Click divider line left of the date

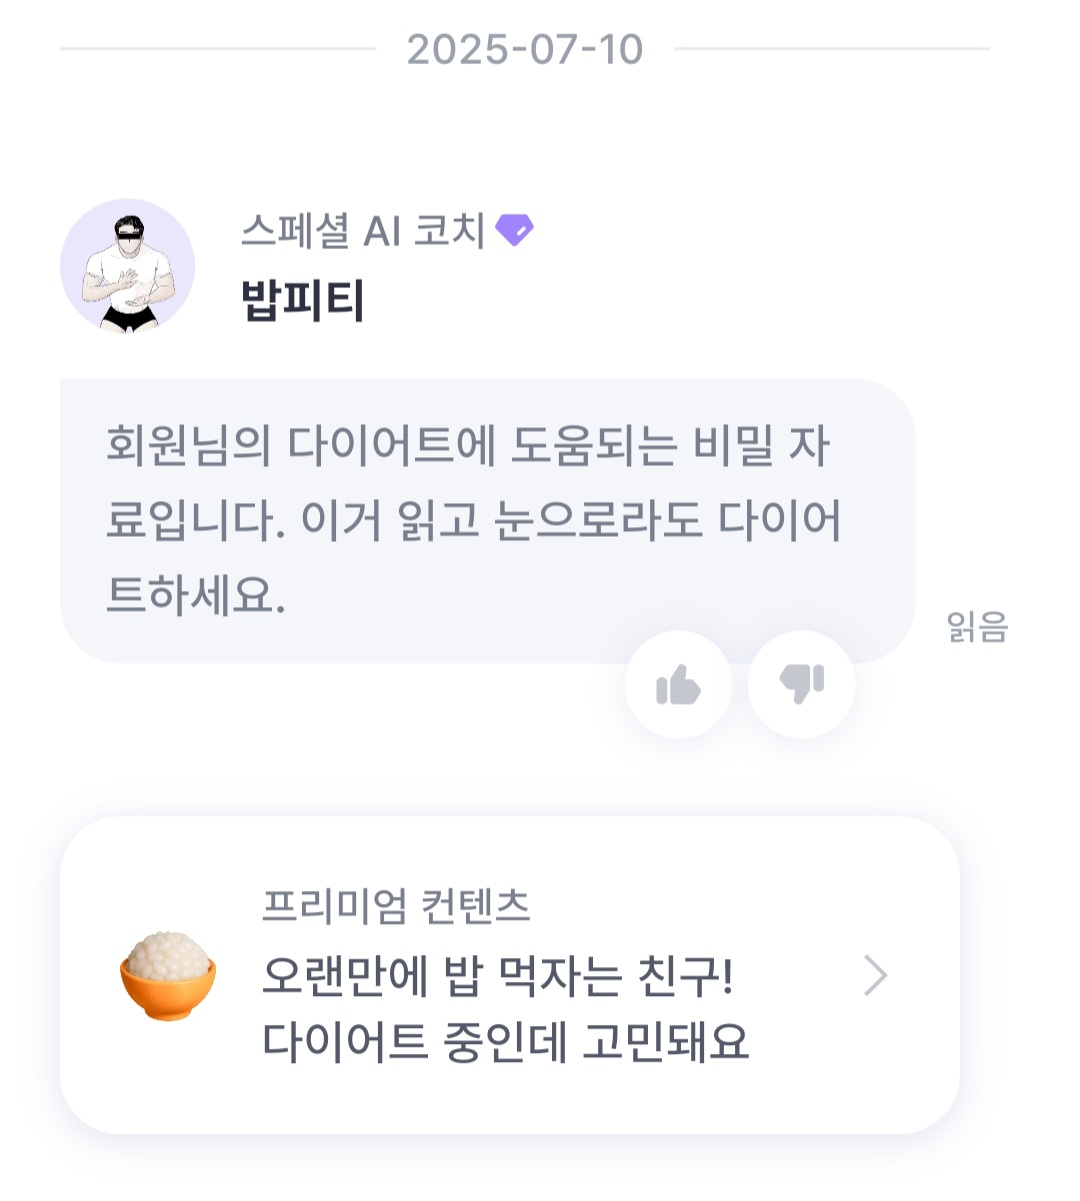tap(217, 48)
